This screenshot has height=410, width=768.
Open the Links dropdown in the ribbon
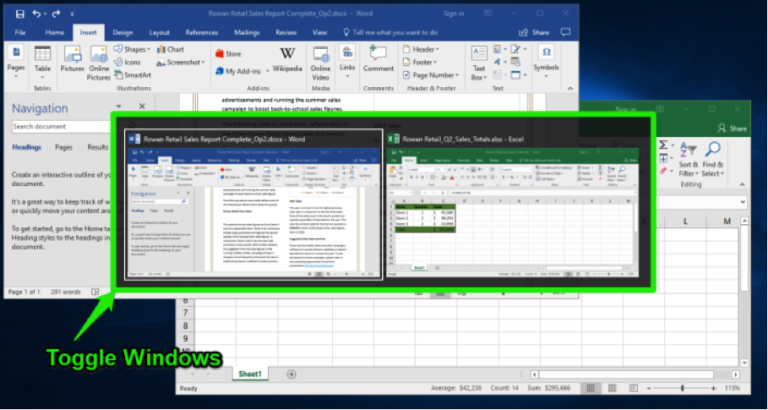tap(347, 62)
